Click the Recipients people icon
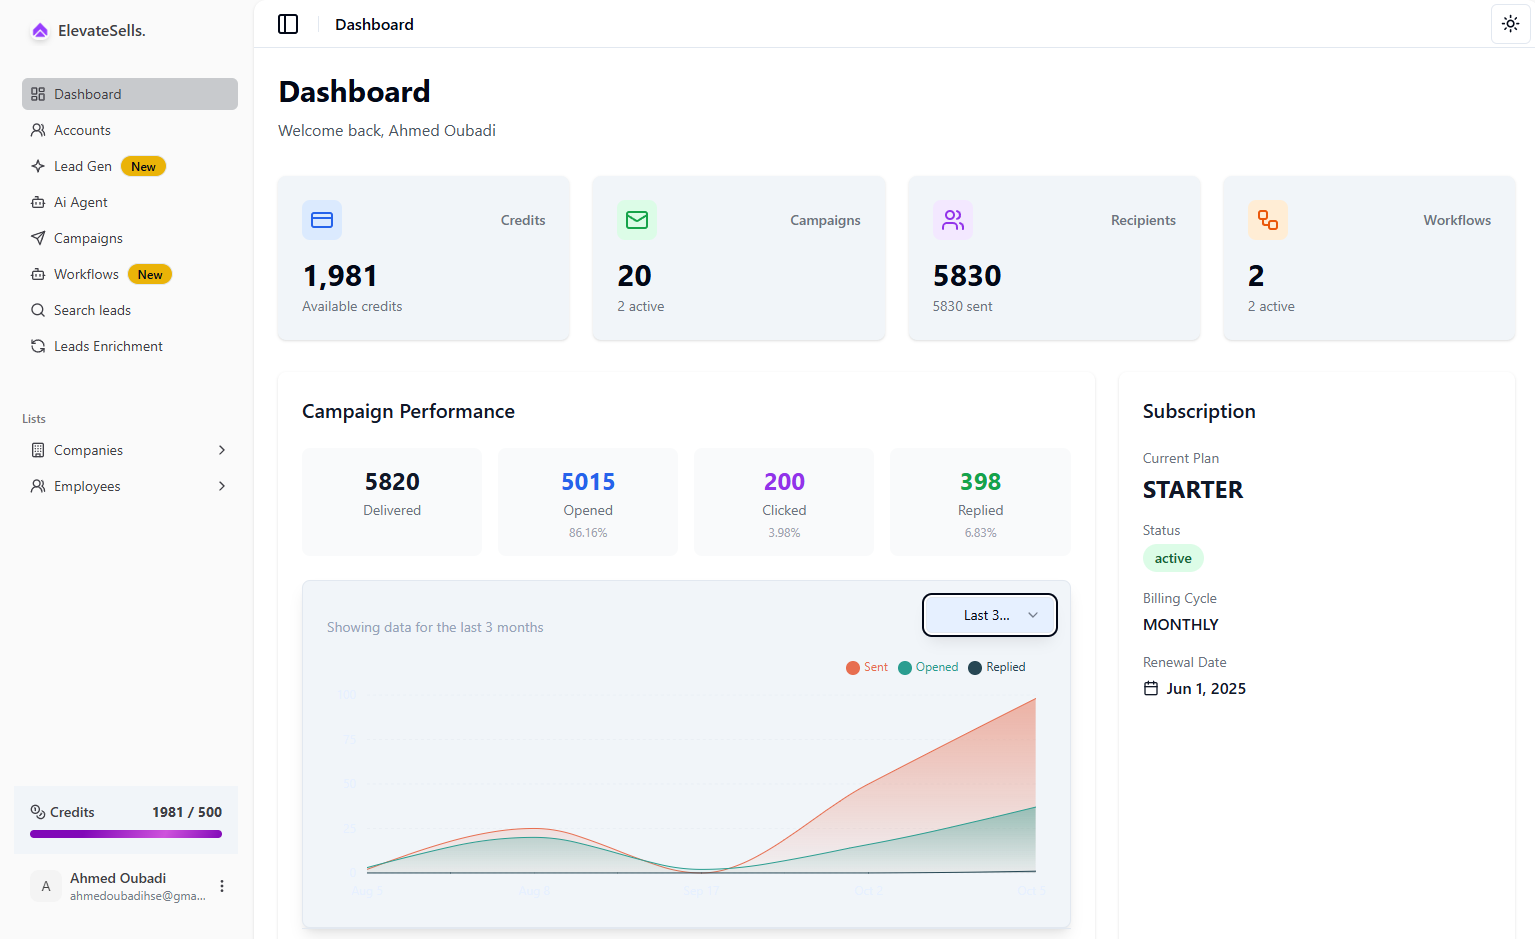 pyautogui.click(x=953, y=220)
